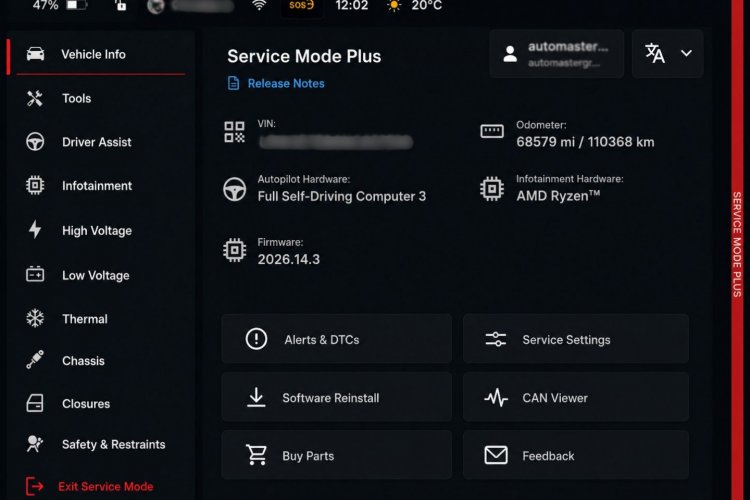Click the Infotainment chip icon in sidebar
This screenshot has width=750, height=500.
[35, 186]
